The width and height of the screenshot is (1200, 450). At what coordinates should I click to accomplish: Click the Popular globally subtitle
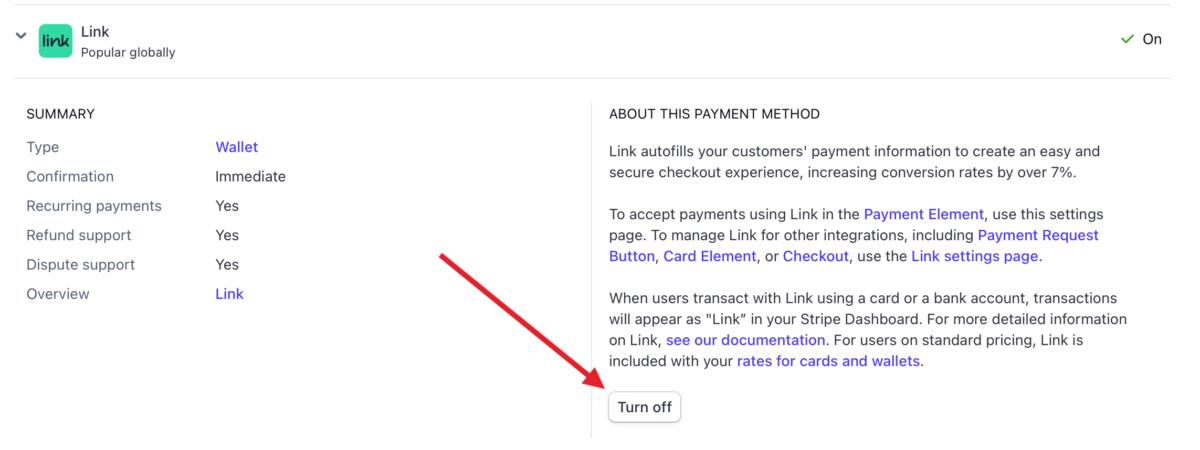tap(128, 52)
